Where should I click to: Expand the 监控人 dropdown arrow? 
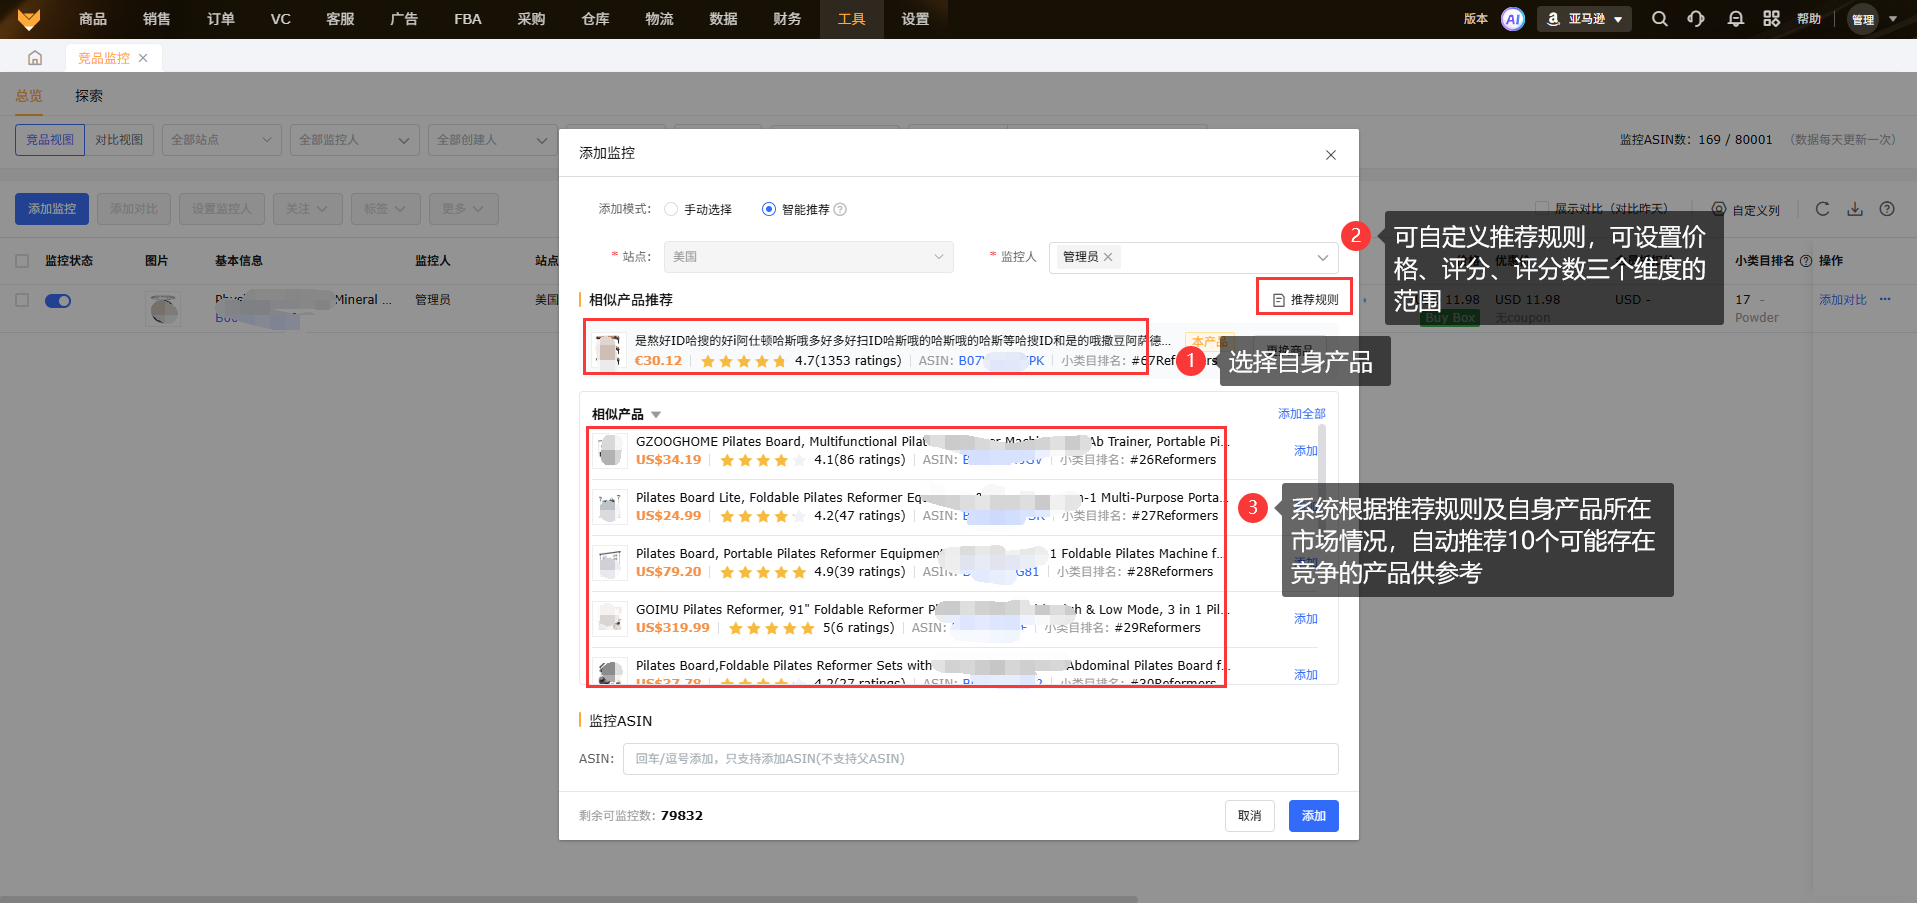1323,258
